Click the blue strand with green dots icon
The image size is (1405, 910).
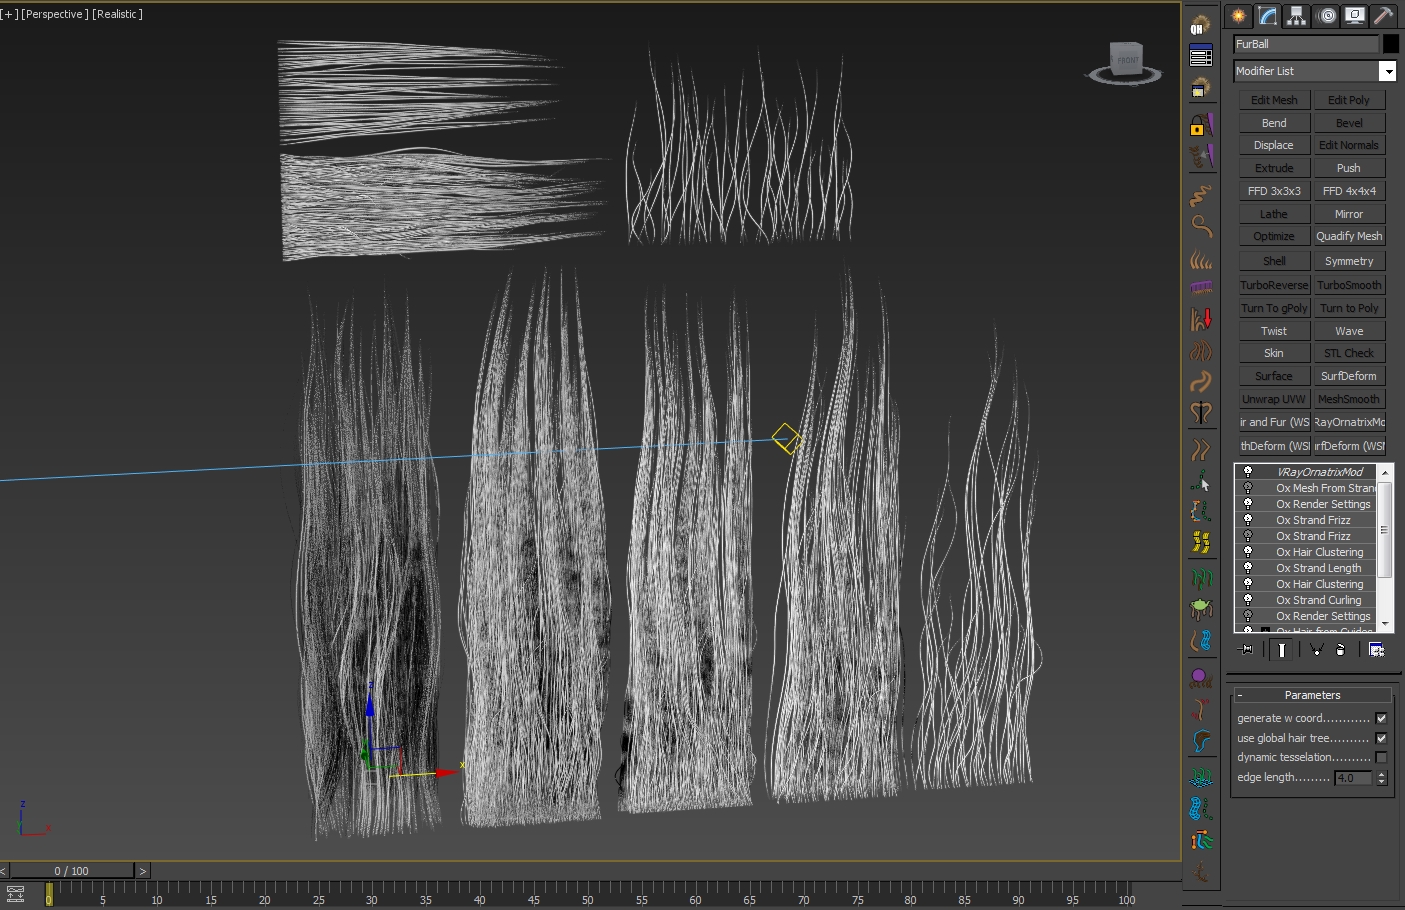[x=1201, y=808]
